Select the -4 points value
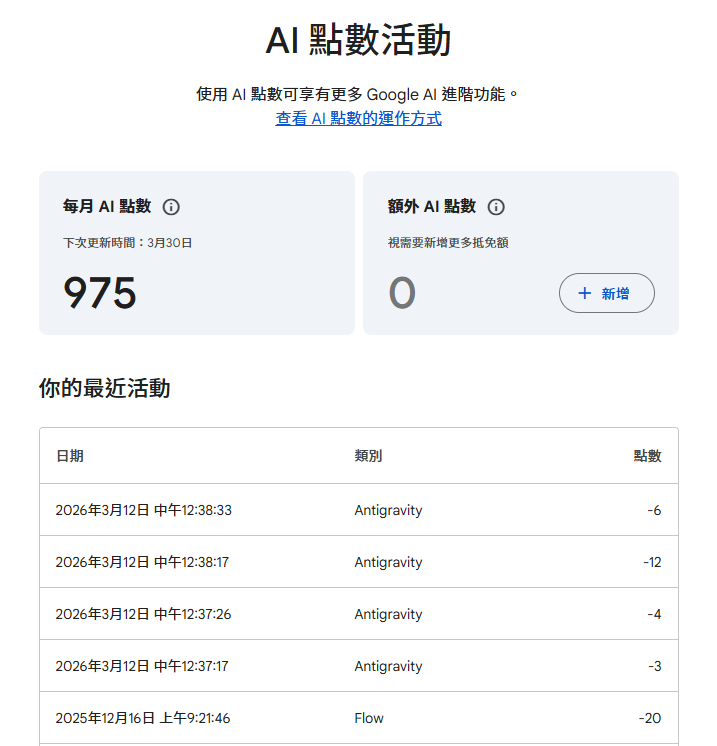This screenshot has height=746, width=717. point(654,614)
